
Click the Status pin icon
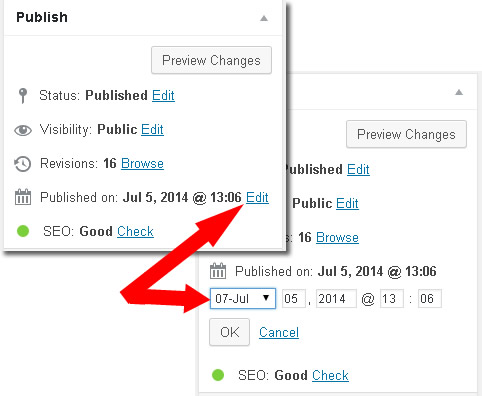click(x=23, y=96)
